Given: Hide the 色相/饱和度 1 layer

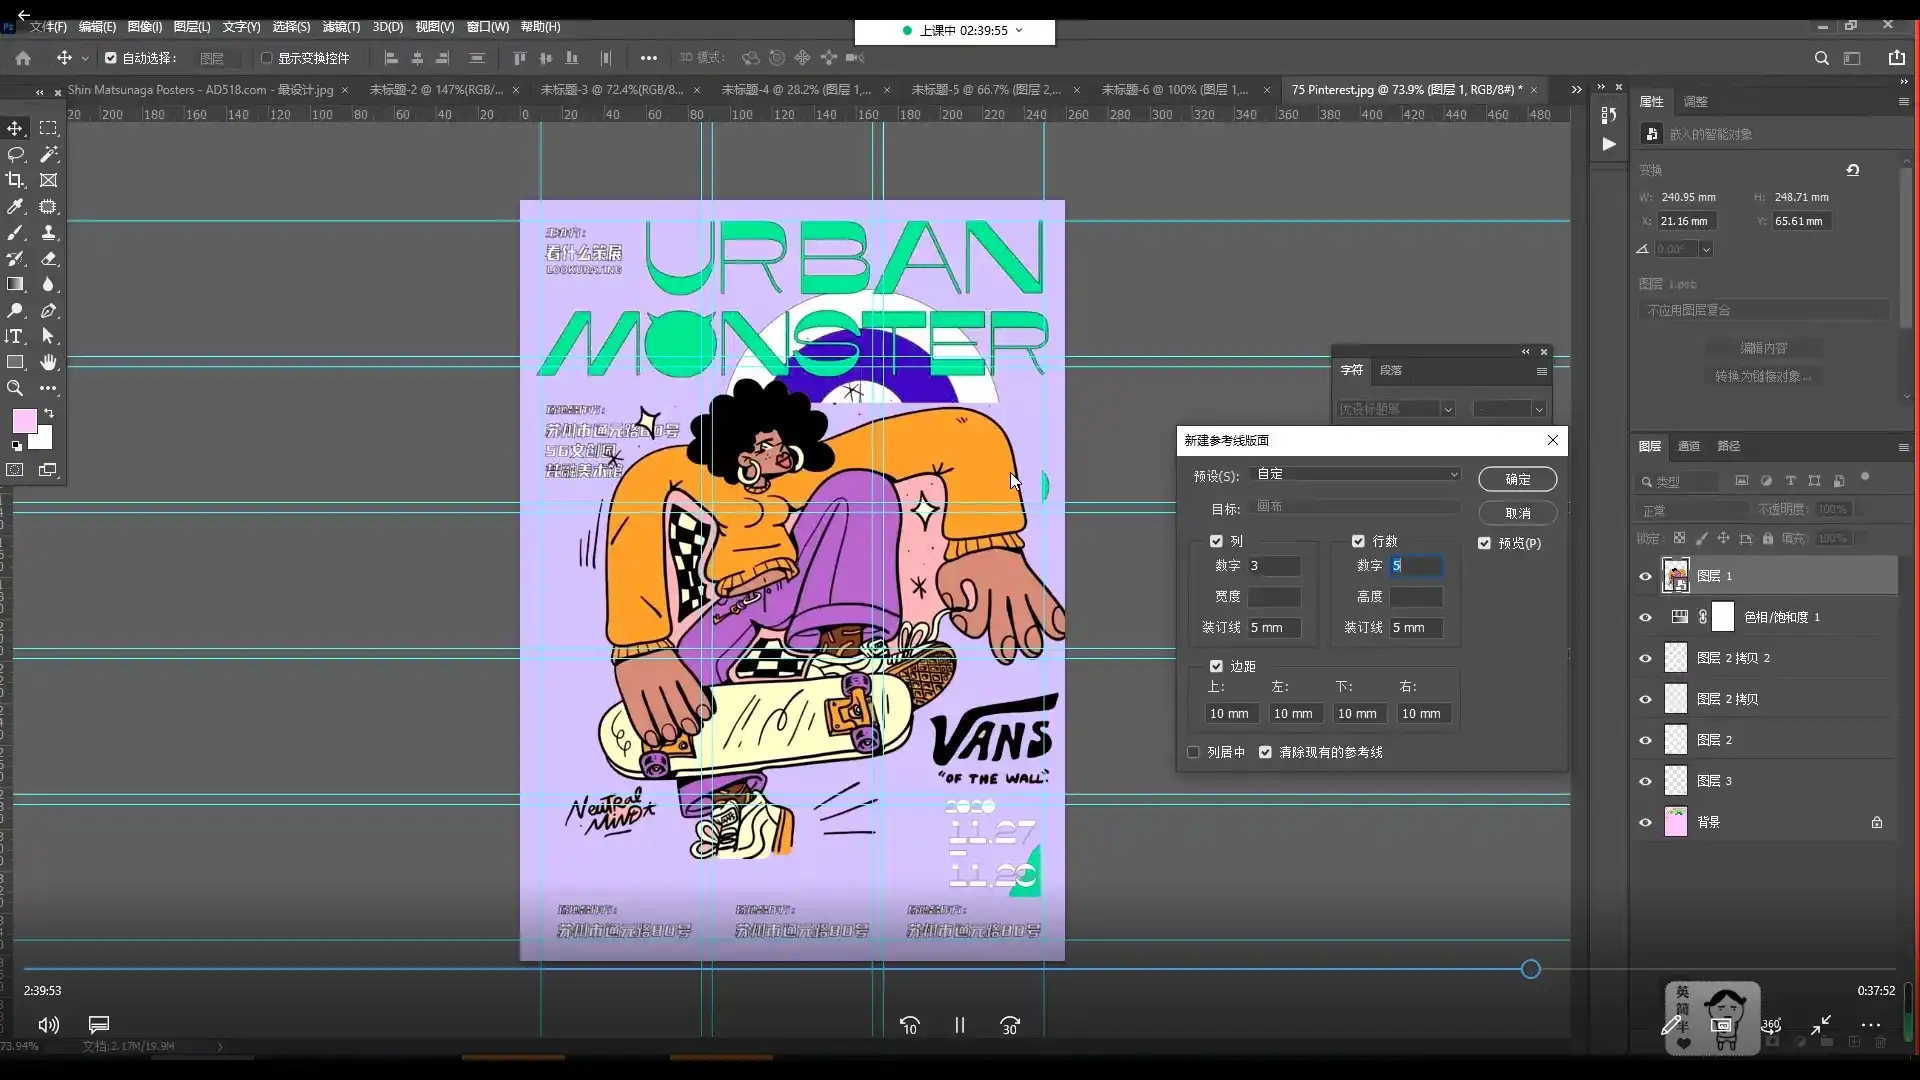Looking at the screenshot, I should [x=1645, y=617].
